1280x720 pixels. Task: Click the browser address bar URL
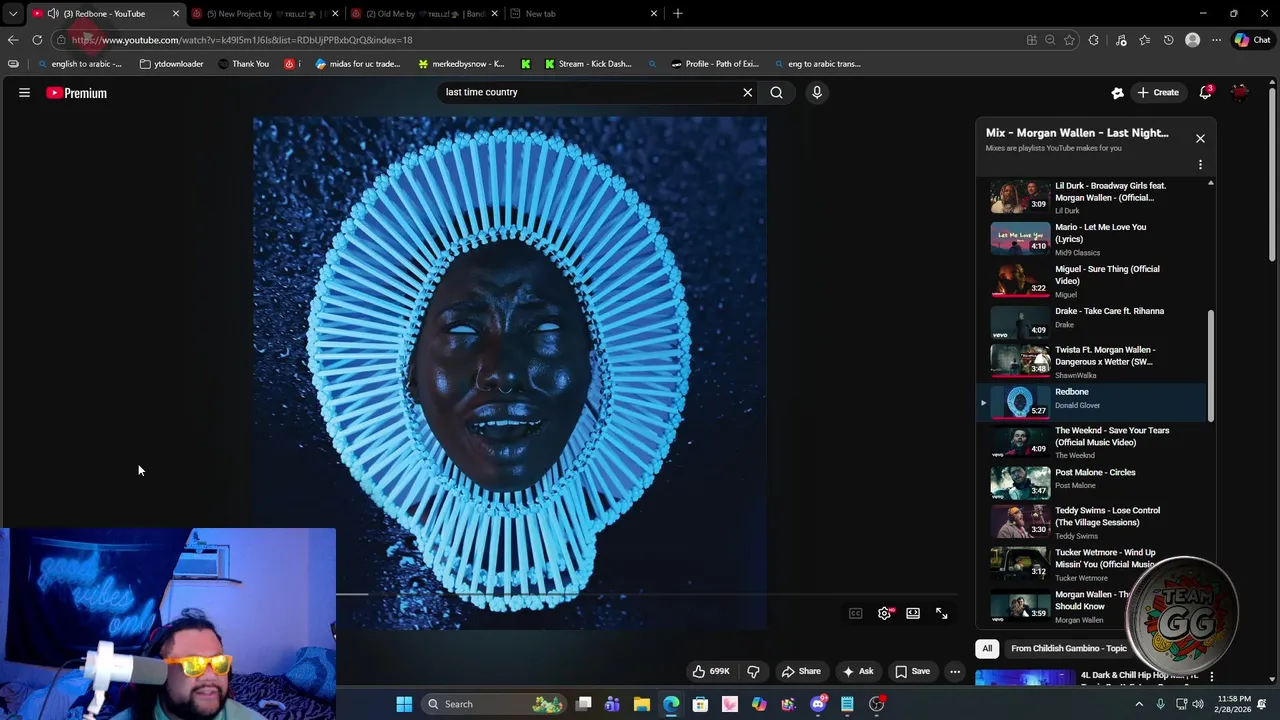(x=242, y=40)
